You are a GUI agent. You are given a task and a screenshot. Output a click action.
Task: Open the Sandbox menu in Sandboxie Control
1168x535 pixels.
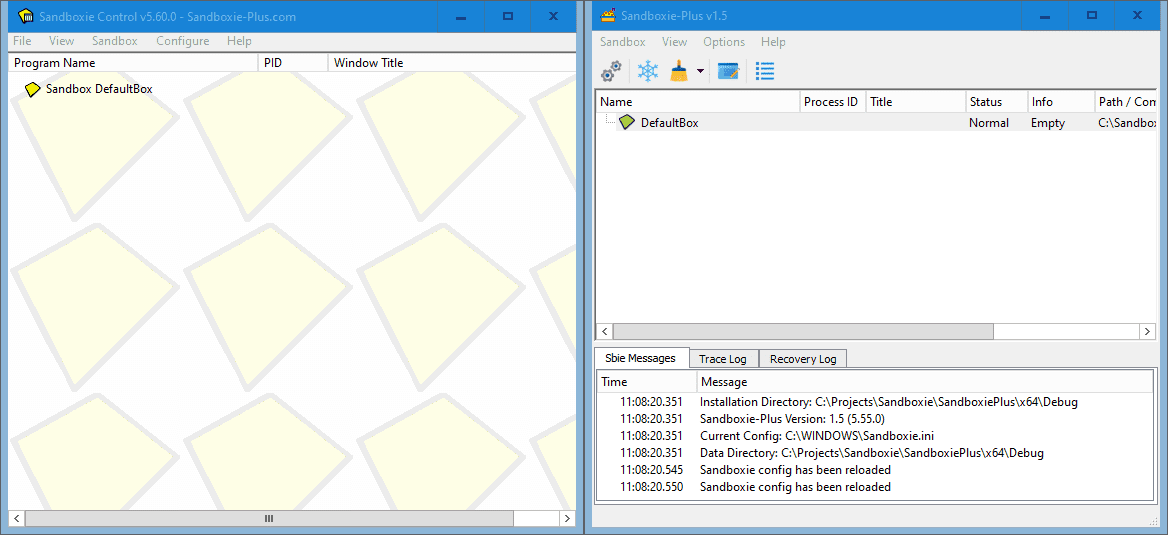tap(114, 41)
